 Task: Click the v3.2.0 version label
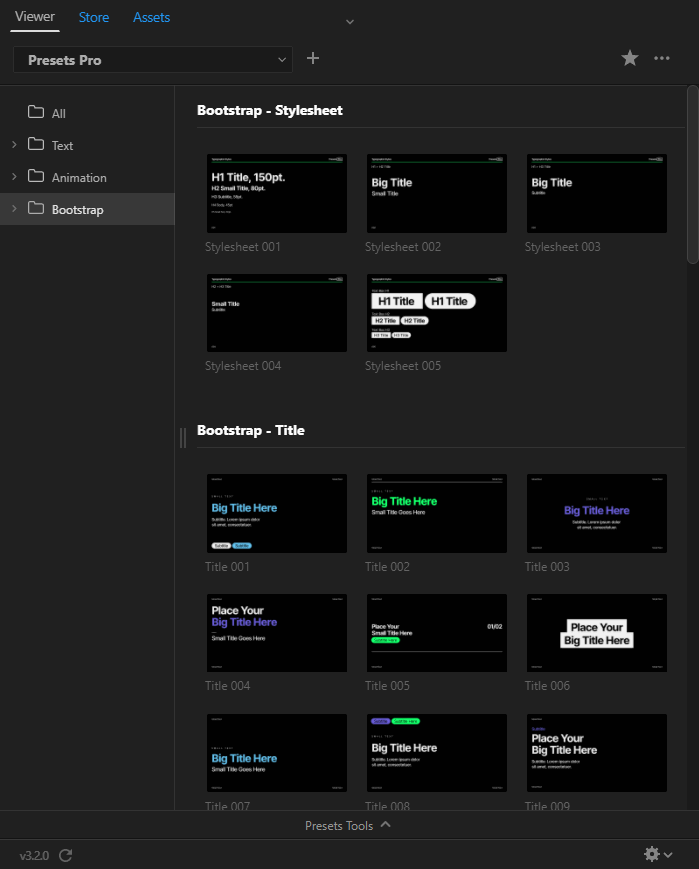coord(34,856)
